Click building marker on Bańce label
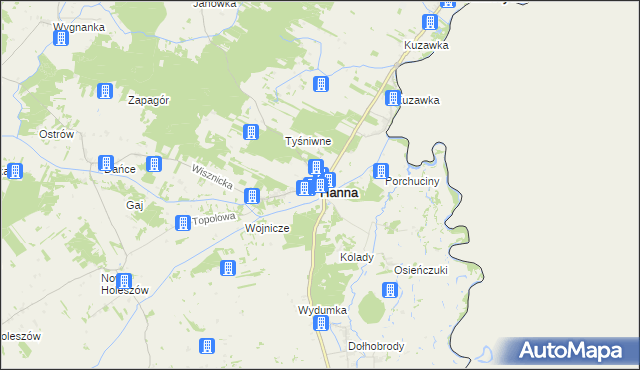Image resolution: width=640 pixels, height=370 pixels. pyautogui.click(x=106, y=163)
